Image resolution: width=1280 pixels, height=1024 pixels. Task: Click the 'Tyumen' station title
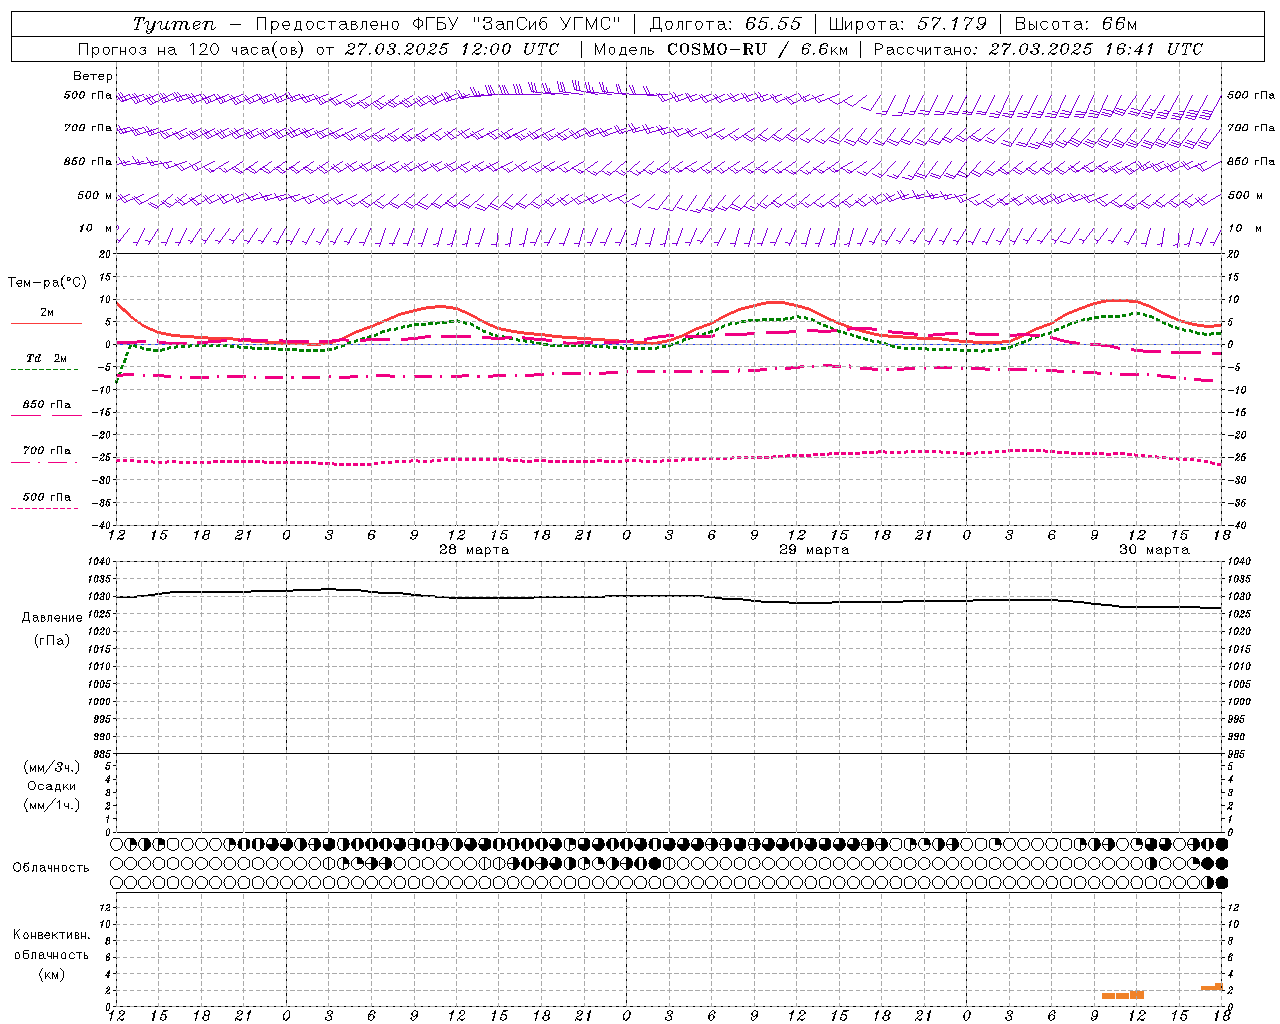[174, 24]
